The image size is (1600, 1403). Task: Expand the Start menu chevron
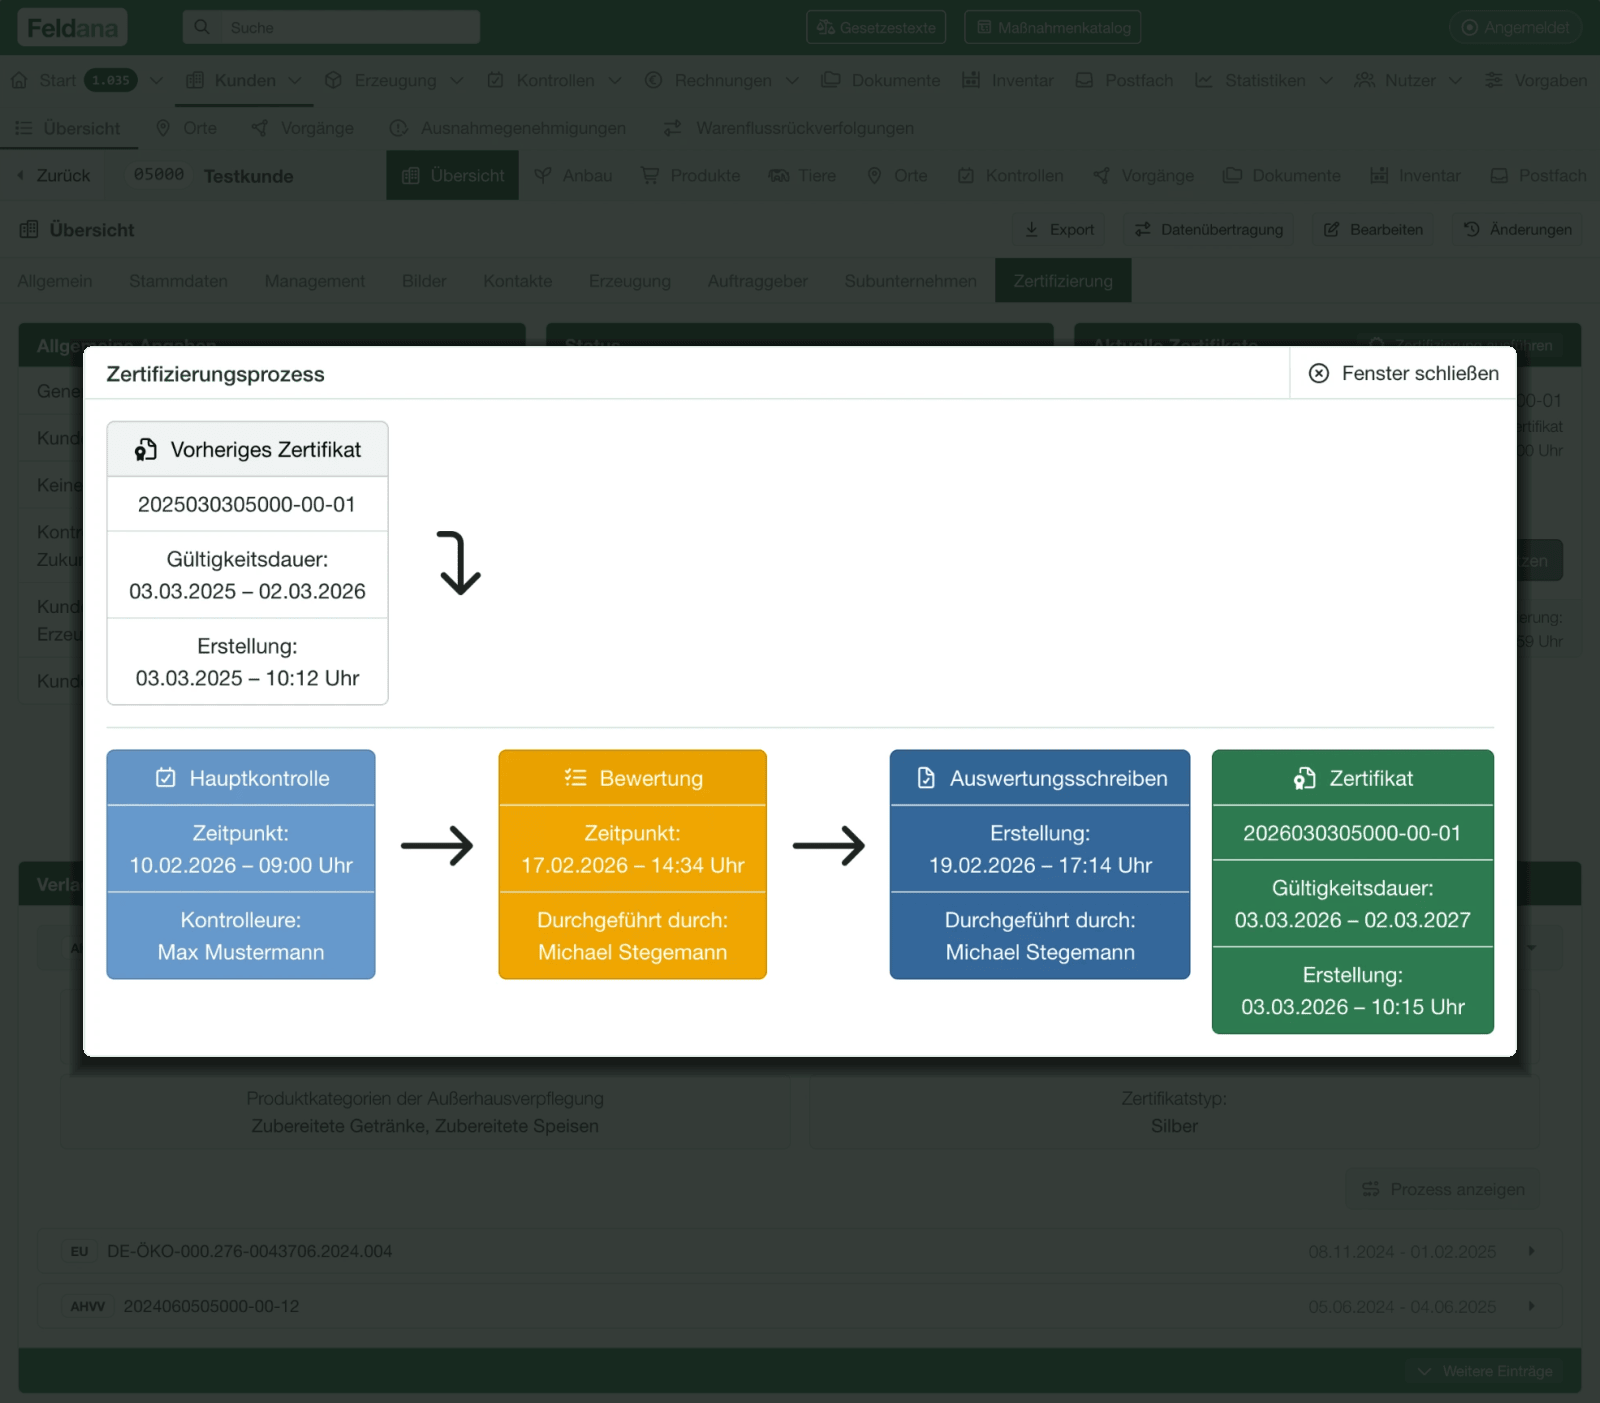tap(156, 80)
